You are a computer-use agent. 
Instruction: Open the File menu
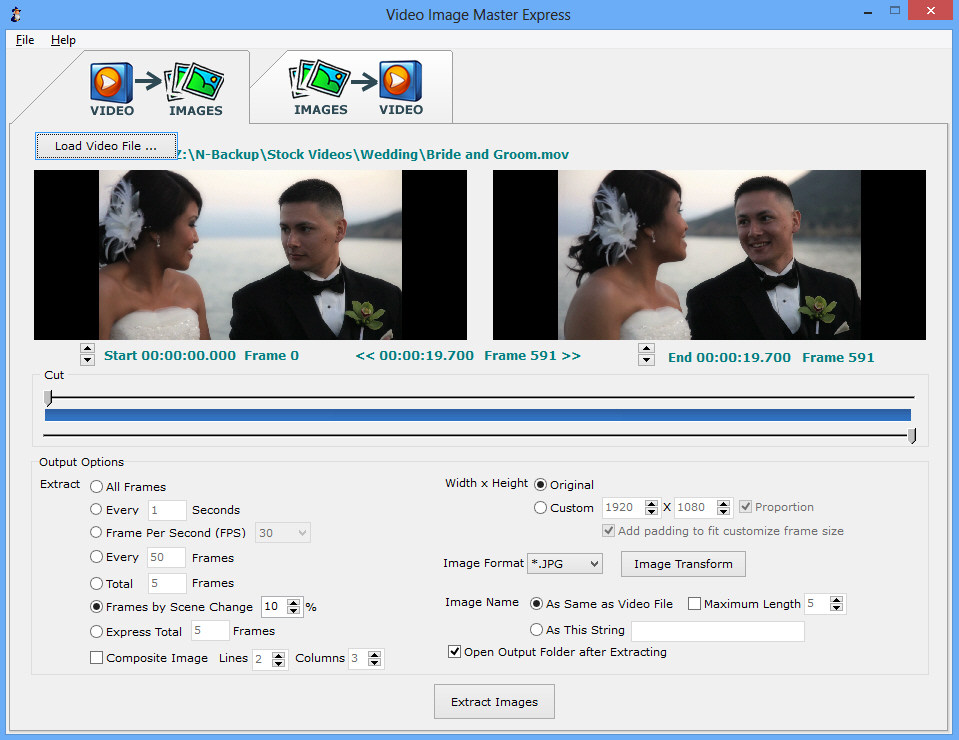point(24,40)
